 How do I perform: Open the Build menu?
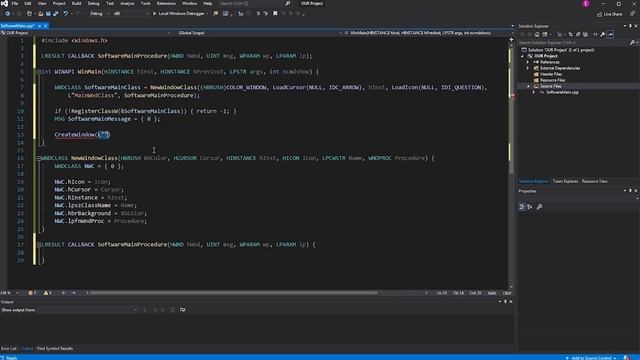point(76,3)
